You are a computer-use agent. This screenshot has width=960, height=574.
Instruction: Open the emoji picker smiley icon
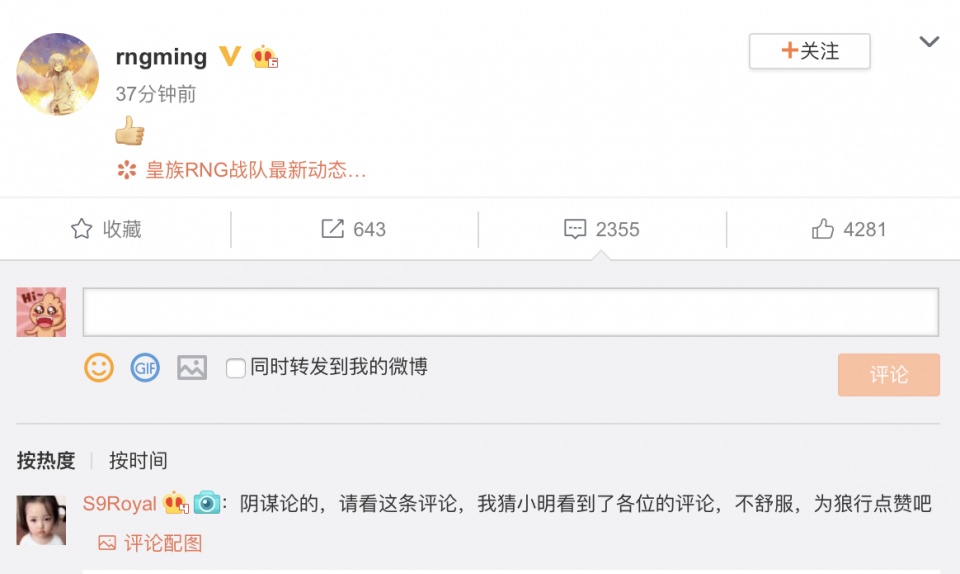click(99, 368)
